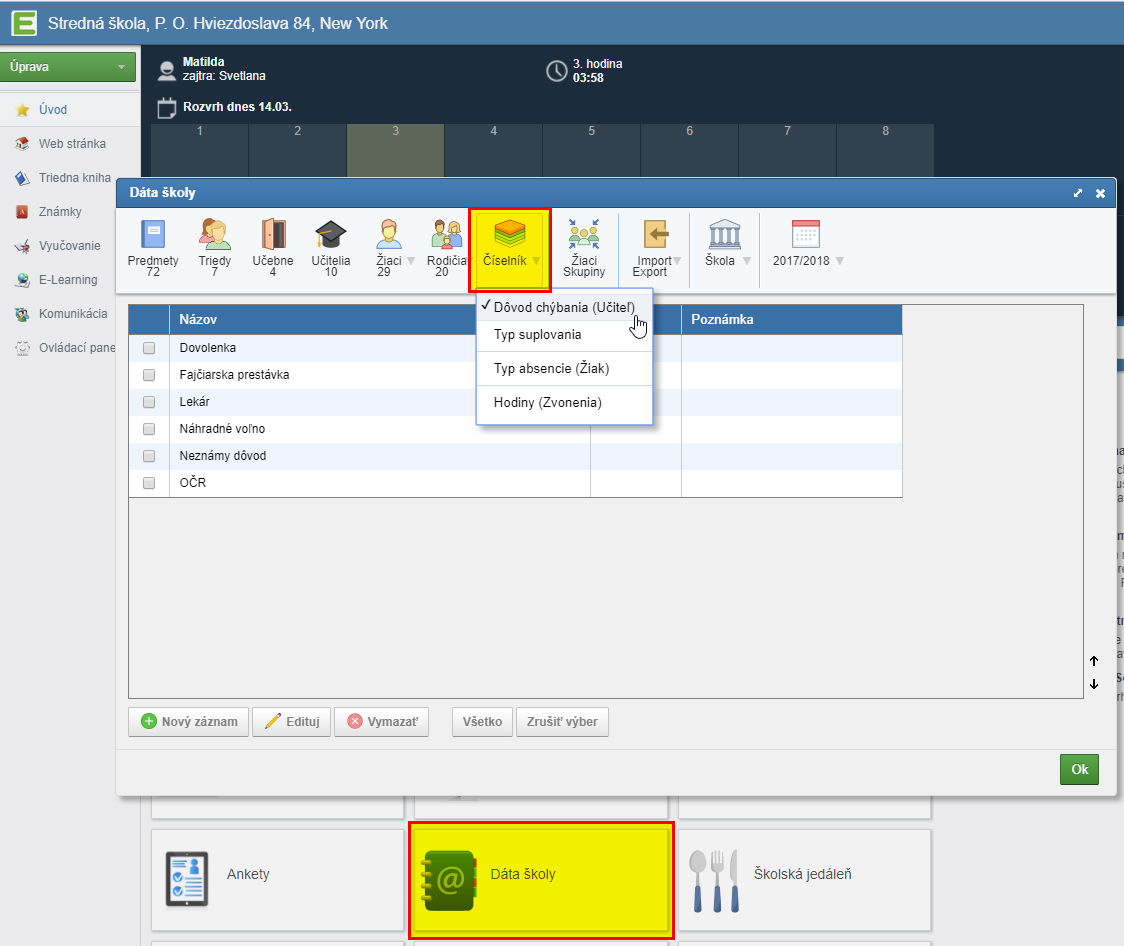Image resolution: width=1124 pixels, height=946 pixels.
Task: Click the Vymazať button
Action: point(381,722)
